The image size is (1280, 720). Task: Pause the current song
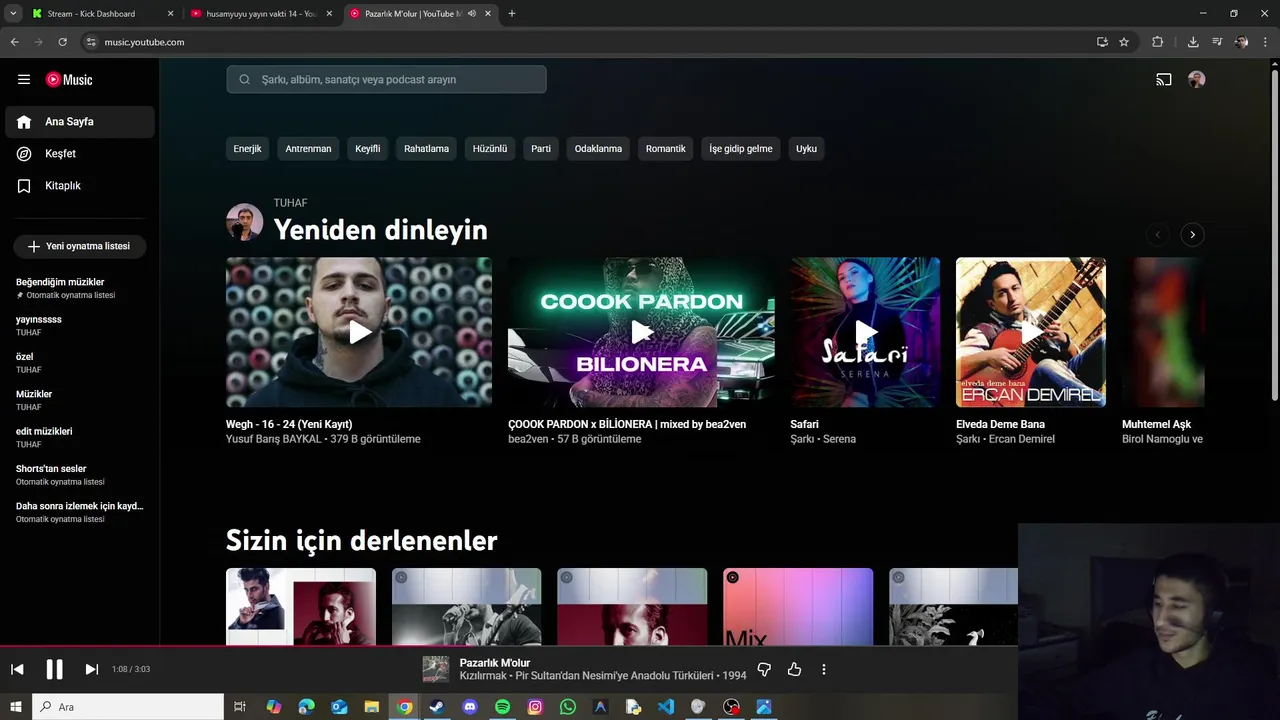55,669
